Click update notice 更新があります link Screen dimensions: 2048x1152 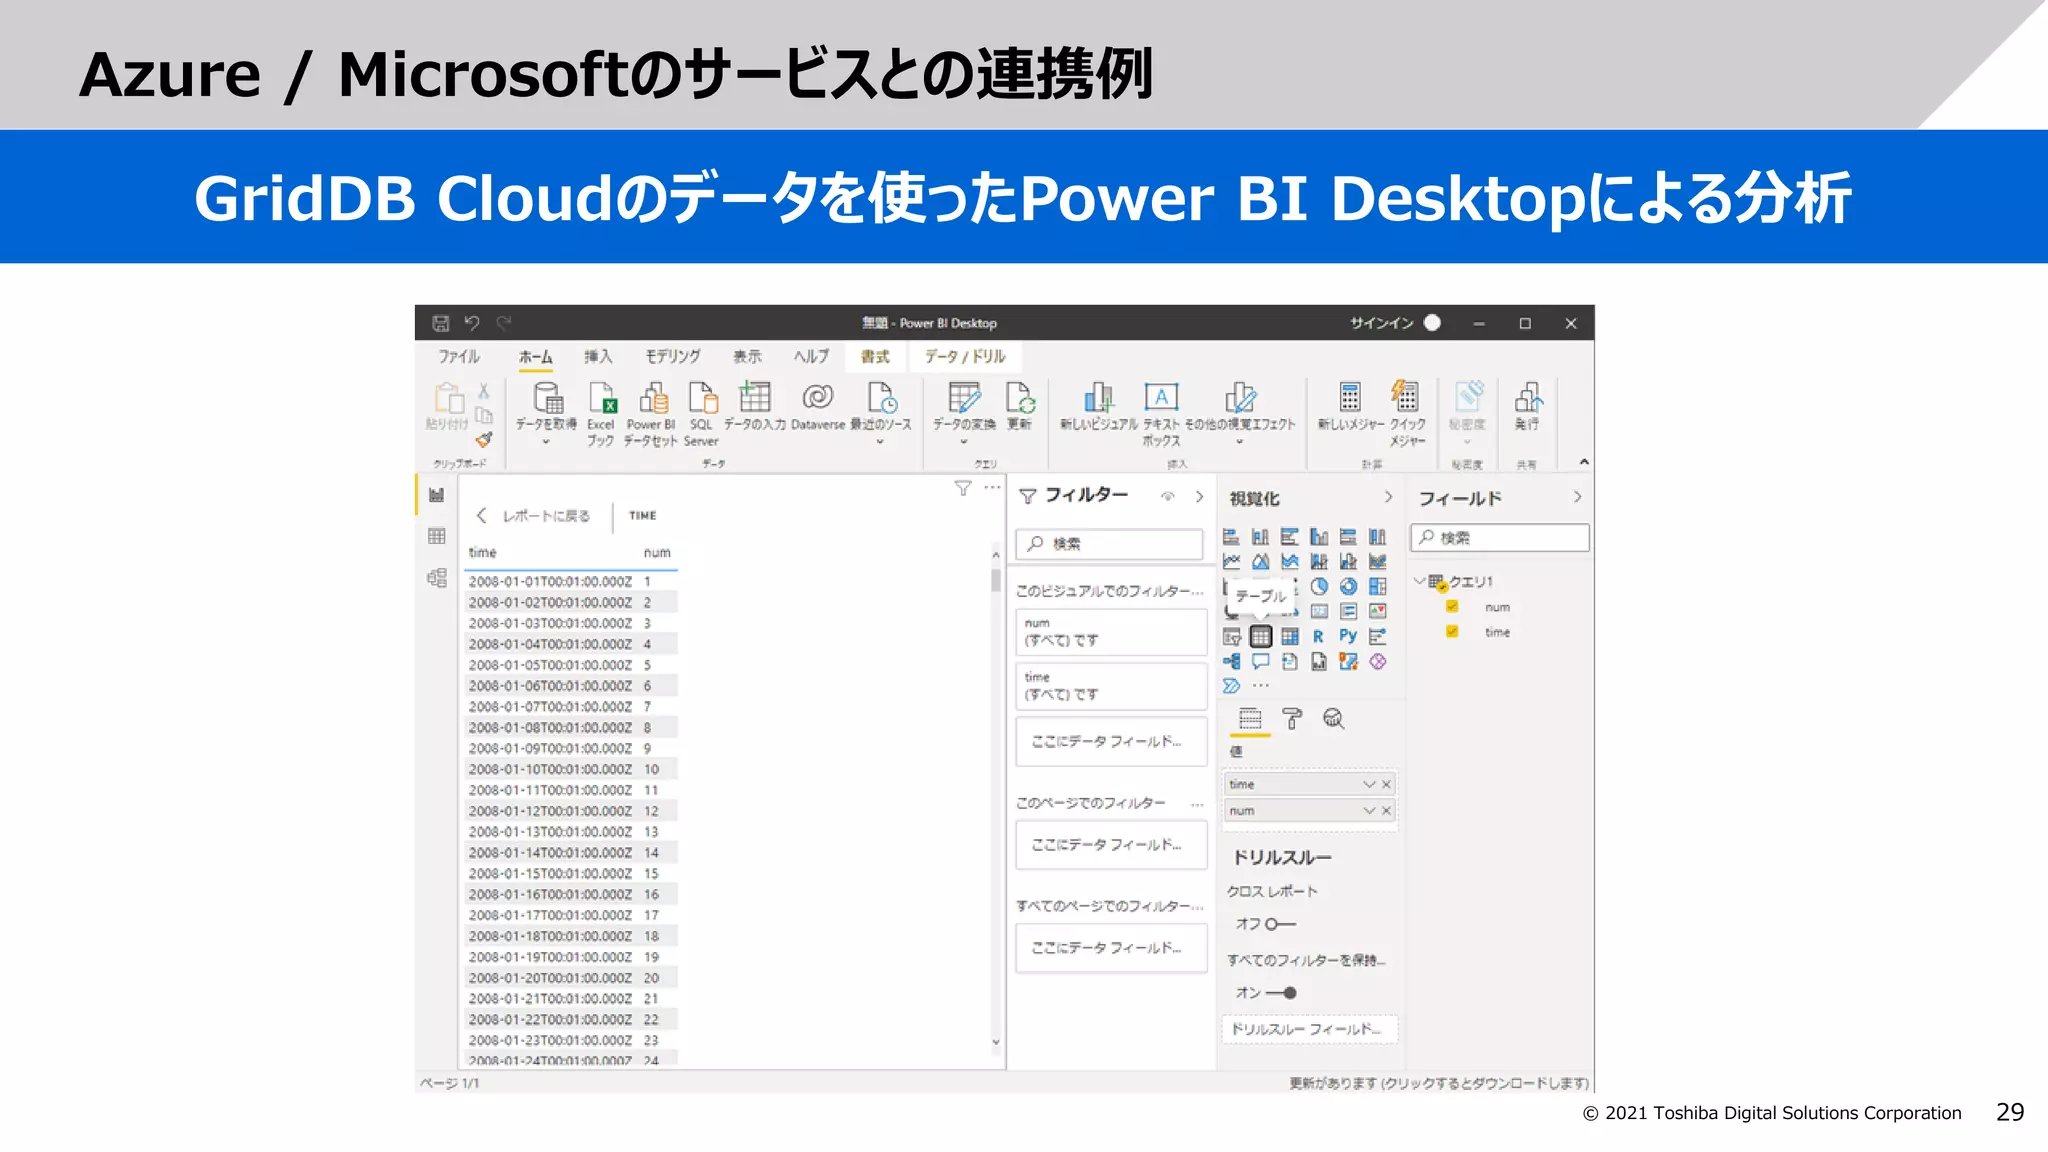(x=1439, y=1083)
